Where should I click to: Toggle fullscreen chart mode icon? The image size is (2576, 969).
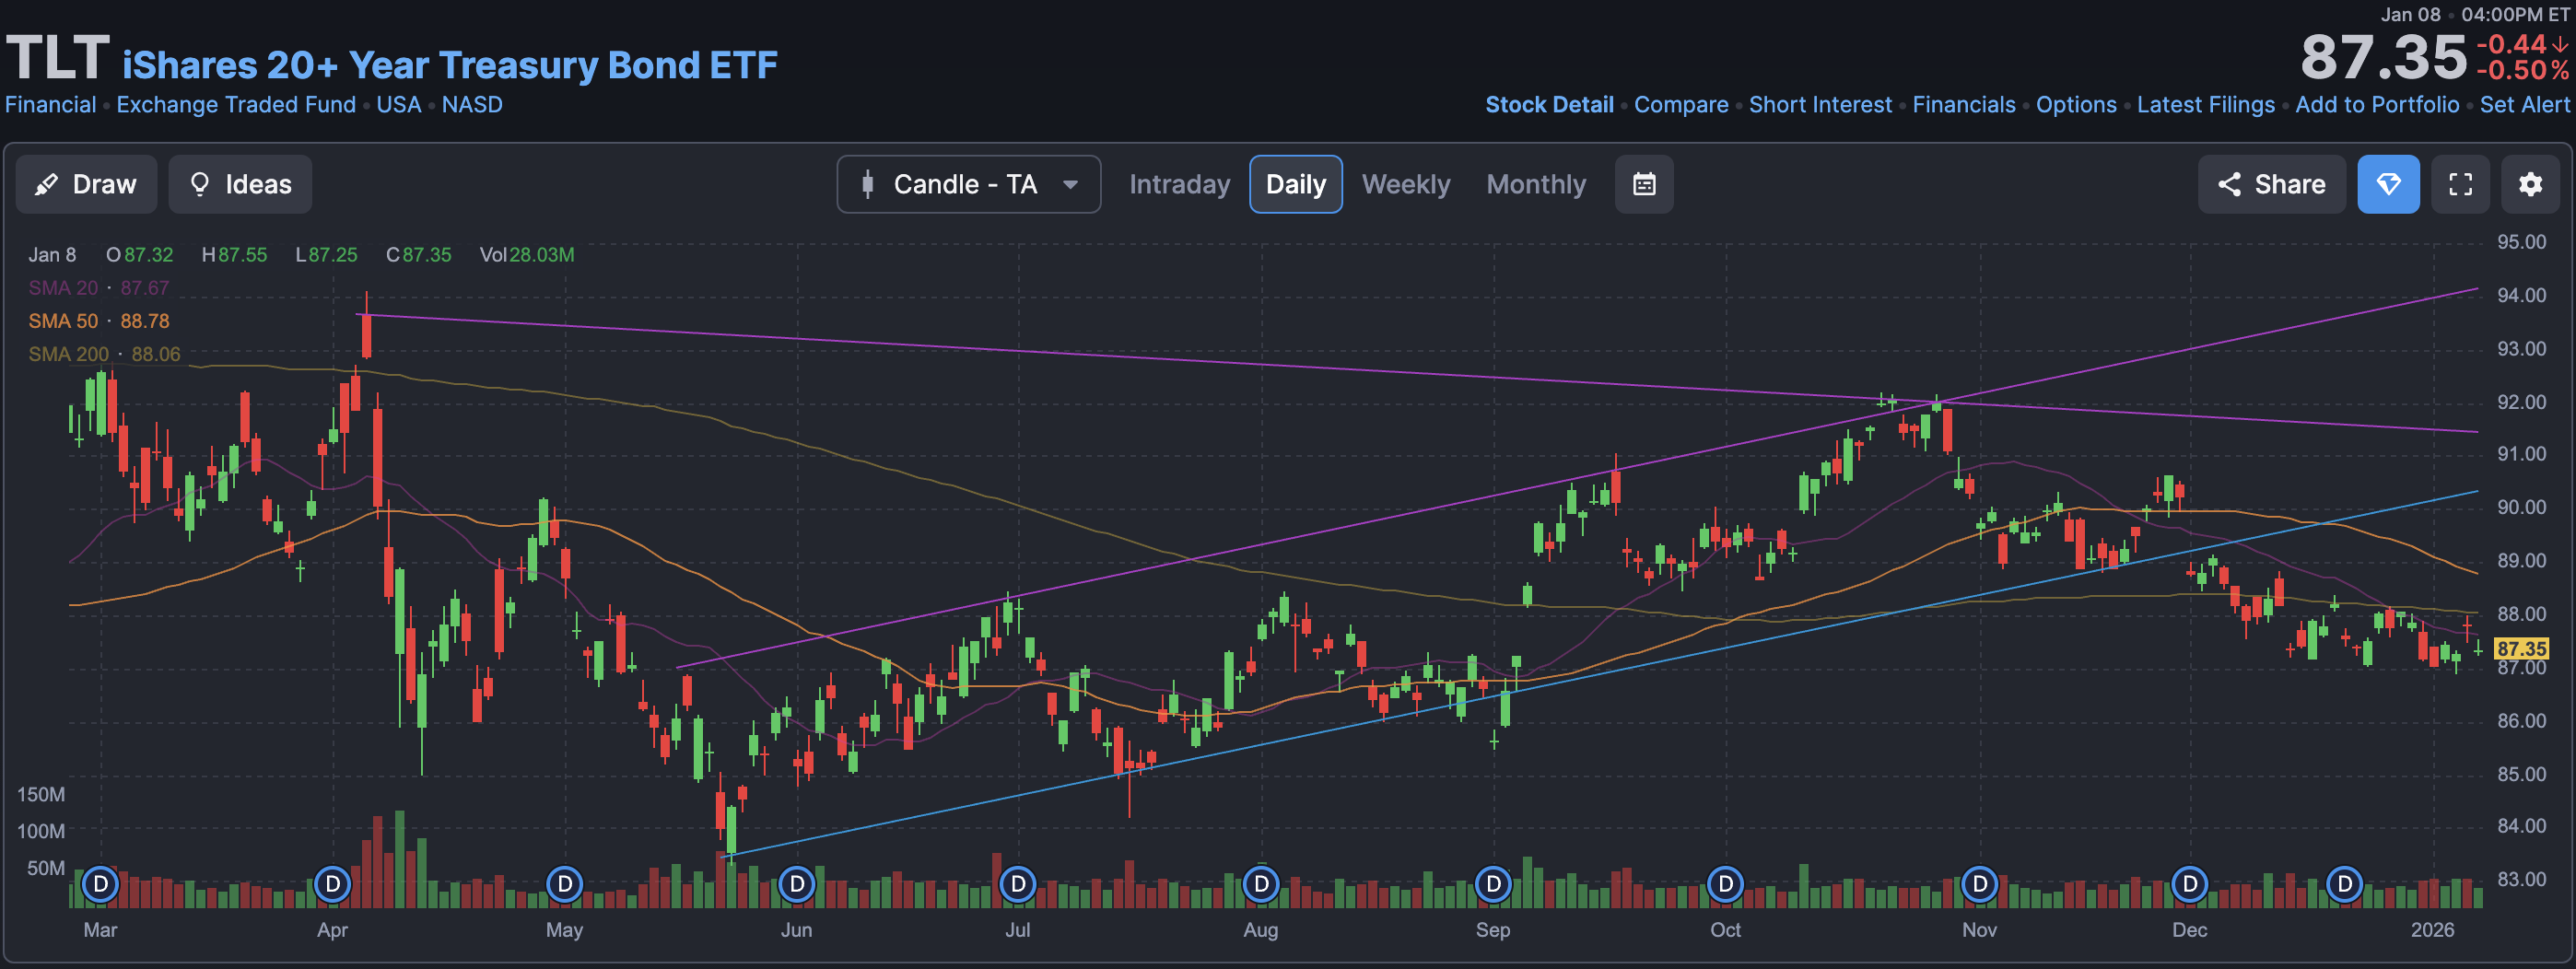pyautogui.click(x=2460, y=184)
